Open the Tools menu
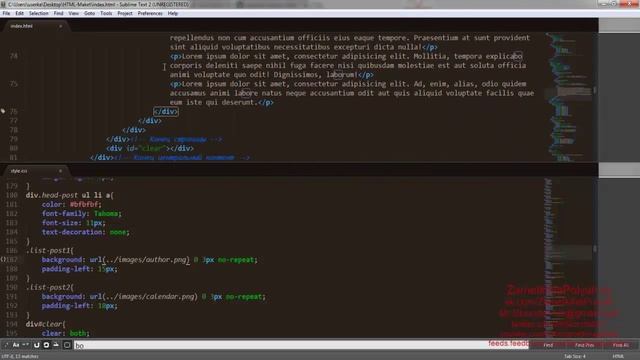Viewport: 640px width, 360px height. point(106,13)
